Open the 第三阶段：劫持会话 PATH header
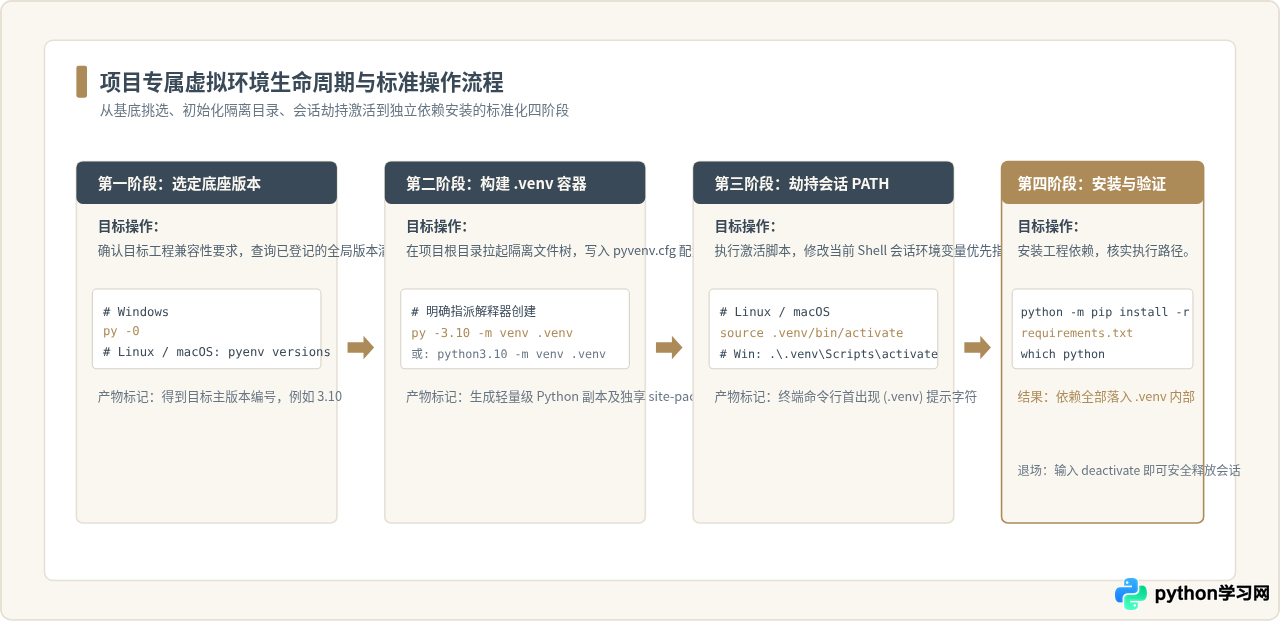1280x621 pixels. [x=823, y=183]
